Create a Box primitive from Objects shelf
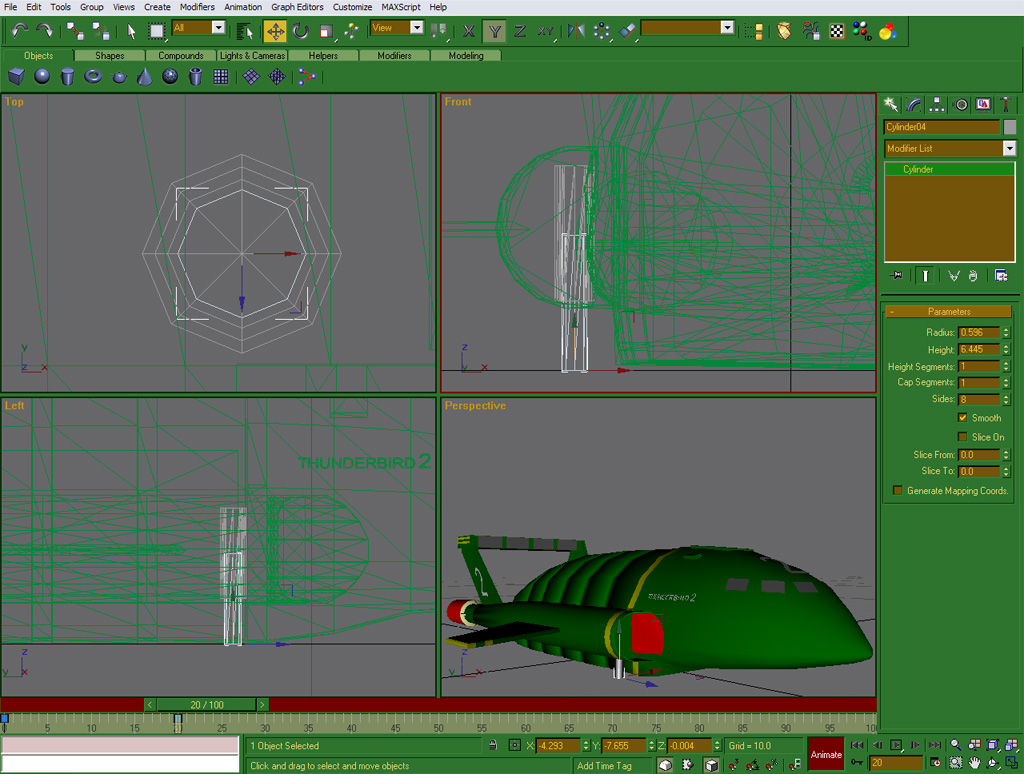This screenshot has width=1024, height=774. 16,77
